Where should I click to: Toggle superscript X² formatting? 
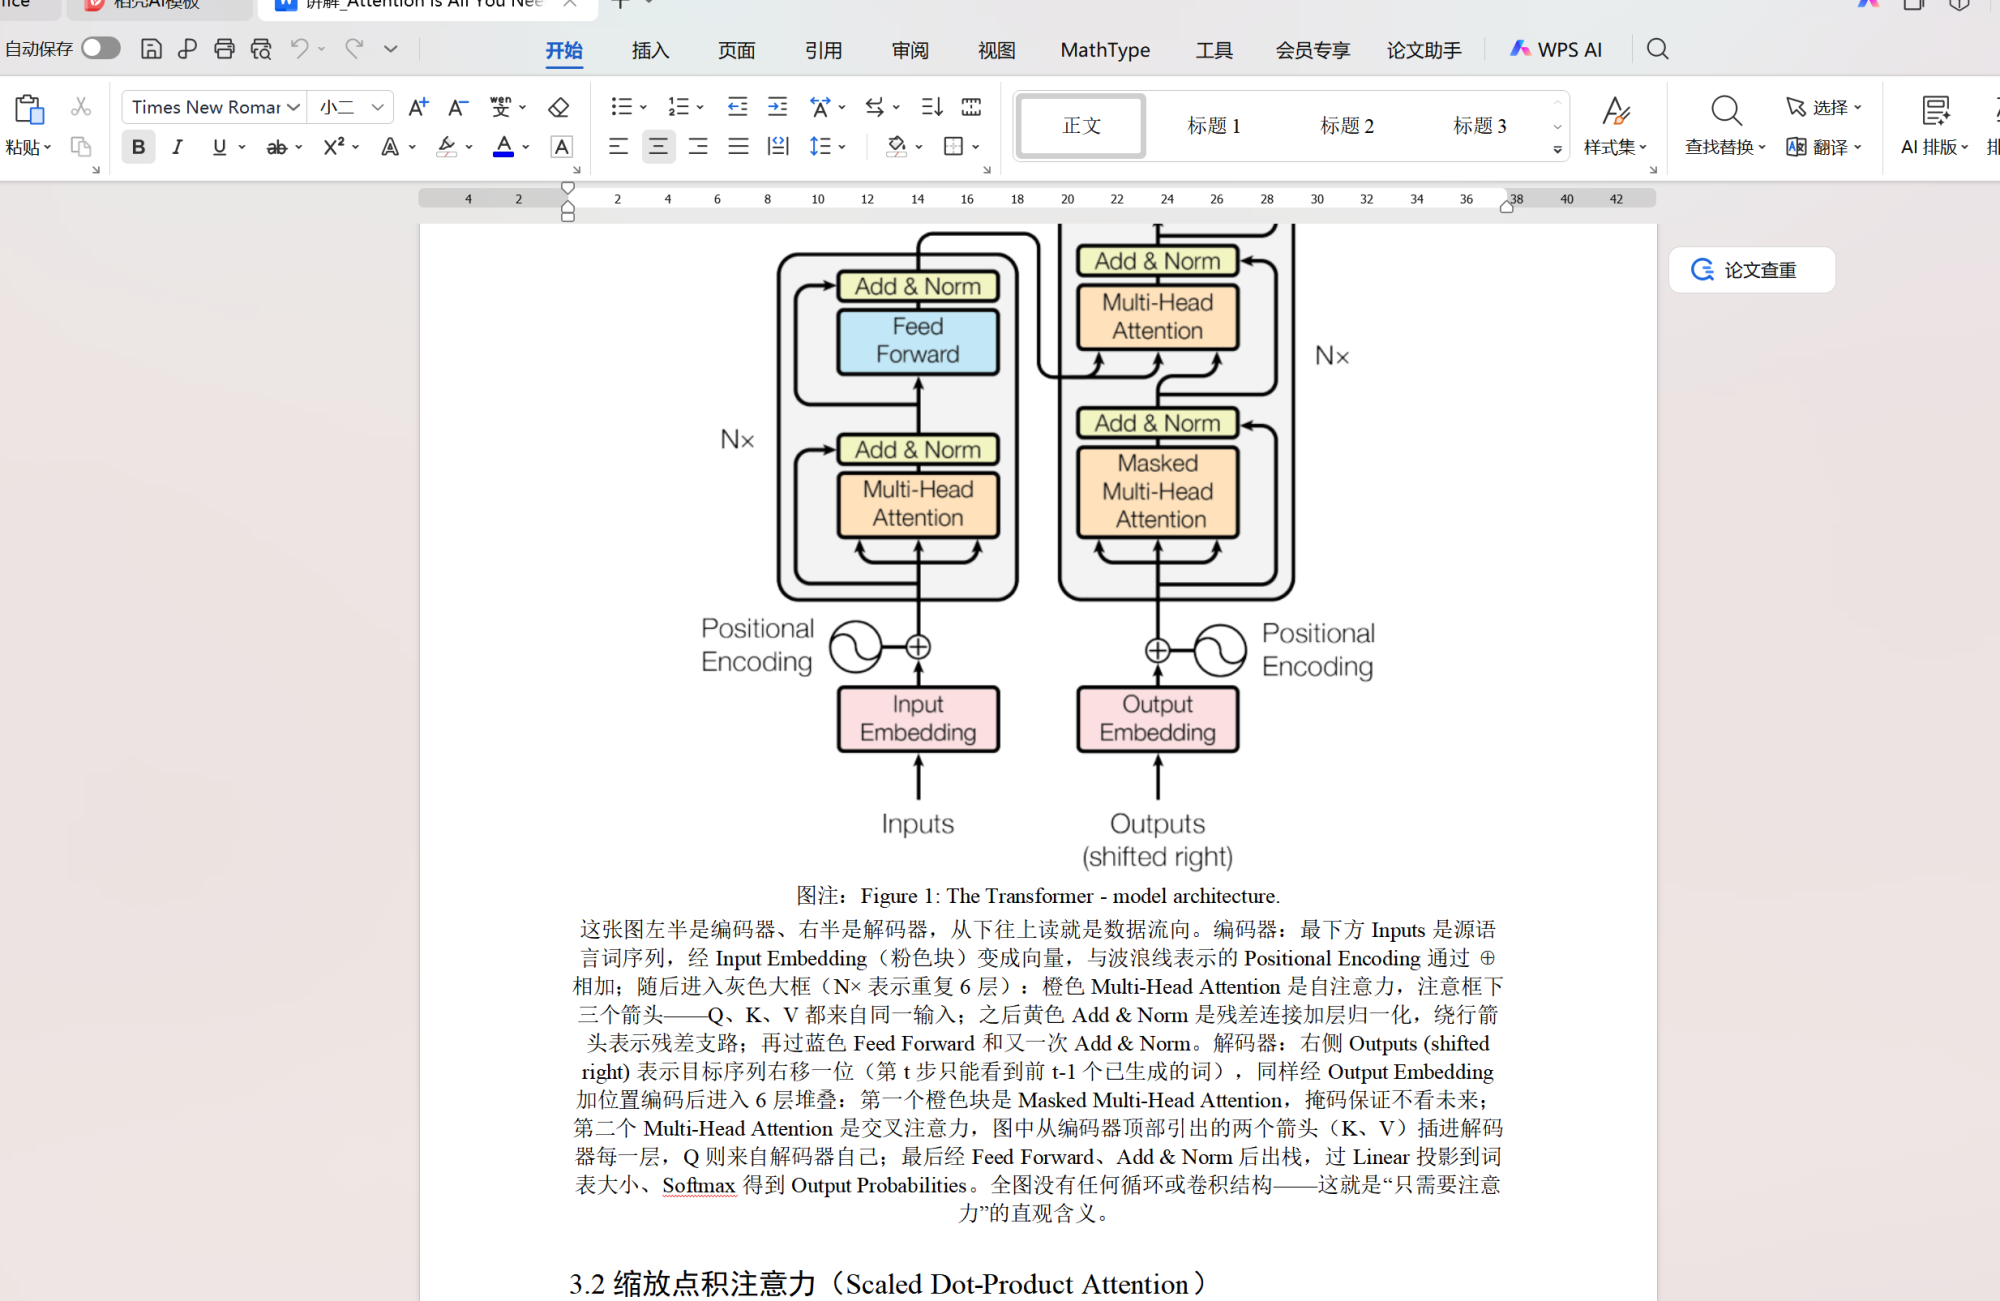pos(333,147)
